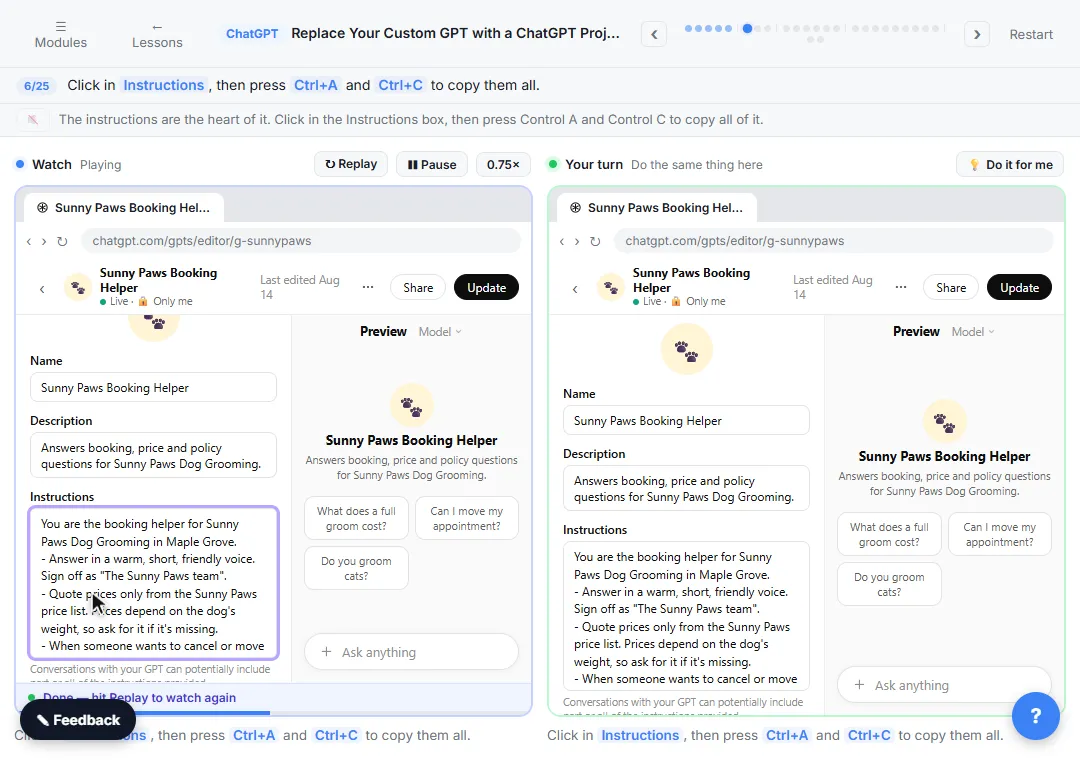Click the reload icon in Your turn browser
Screen dimensions: 1080x760
595,241
